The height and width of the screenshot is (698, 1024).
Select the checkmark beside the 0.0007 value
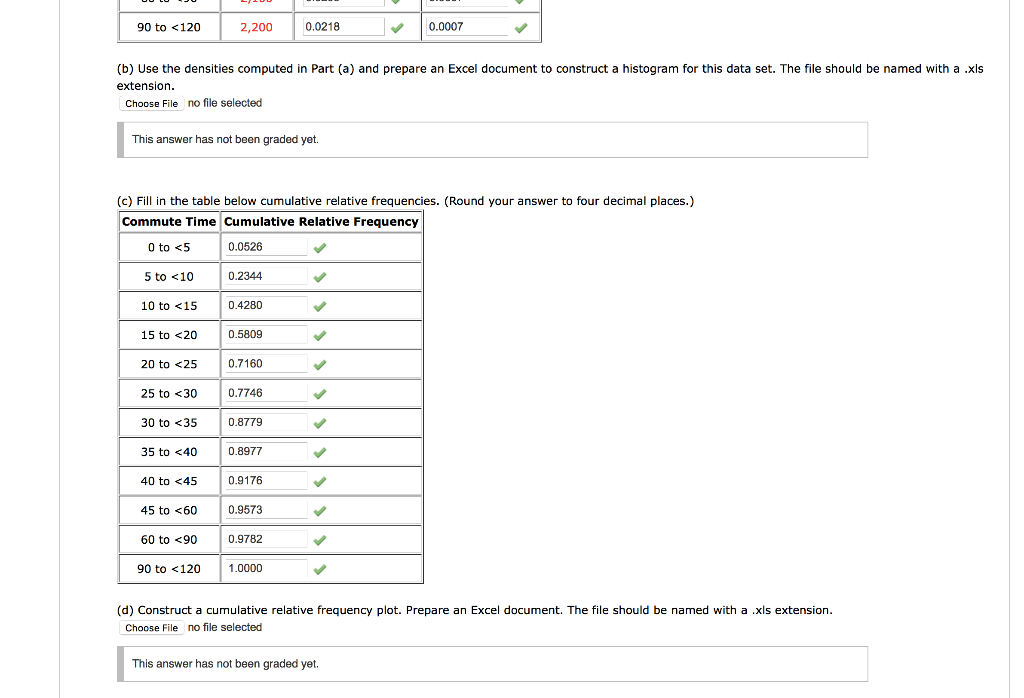tap(520, 28)
